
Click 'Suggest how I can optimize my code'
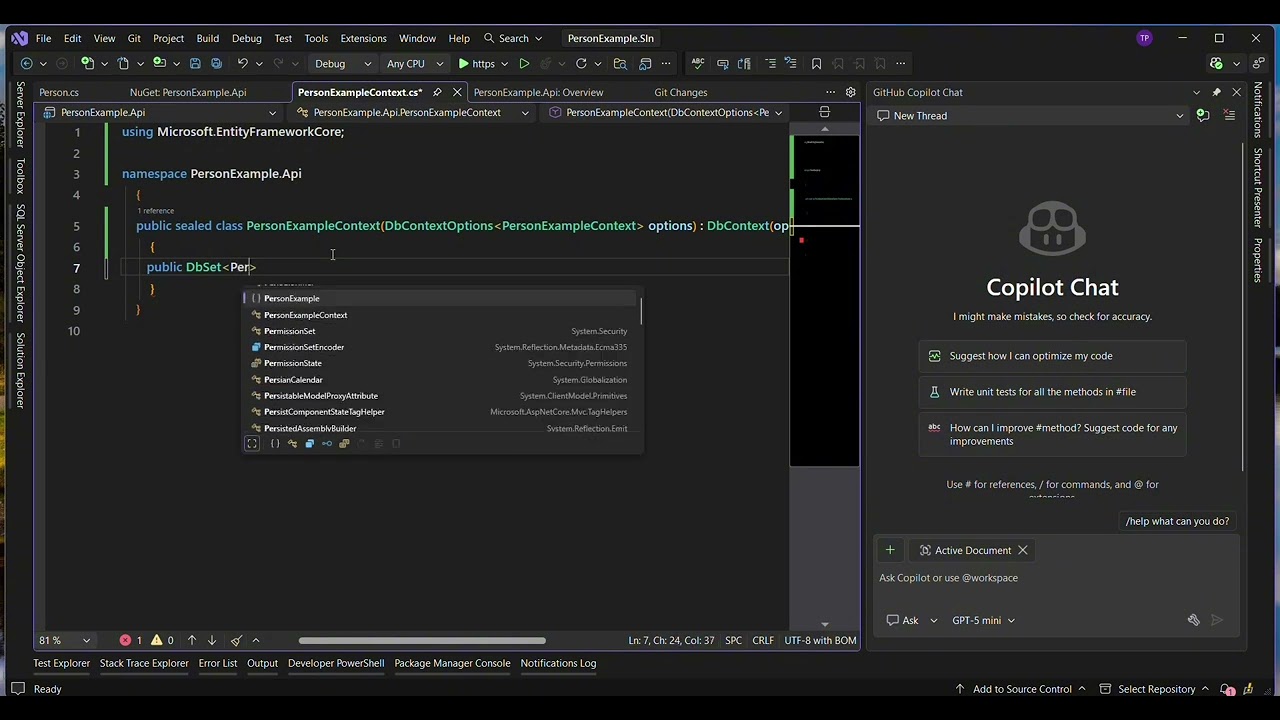tap(1052, 356)
